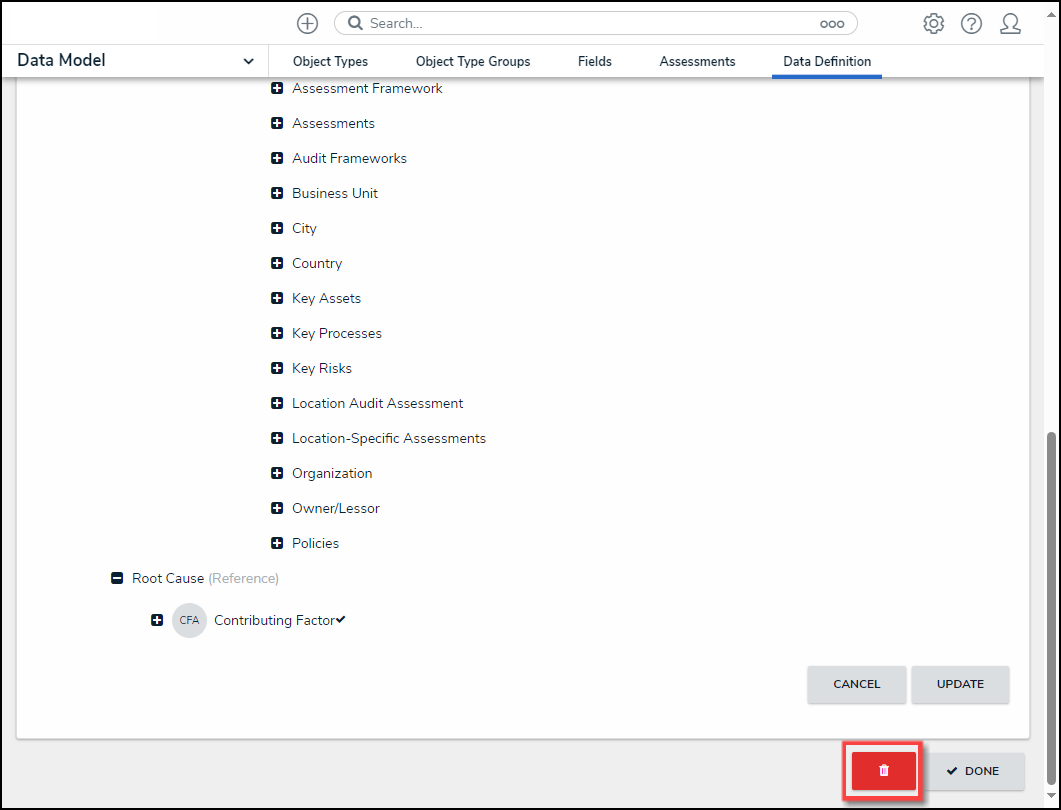
Task: Select the Key Processes label
Action: (336, 334)
